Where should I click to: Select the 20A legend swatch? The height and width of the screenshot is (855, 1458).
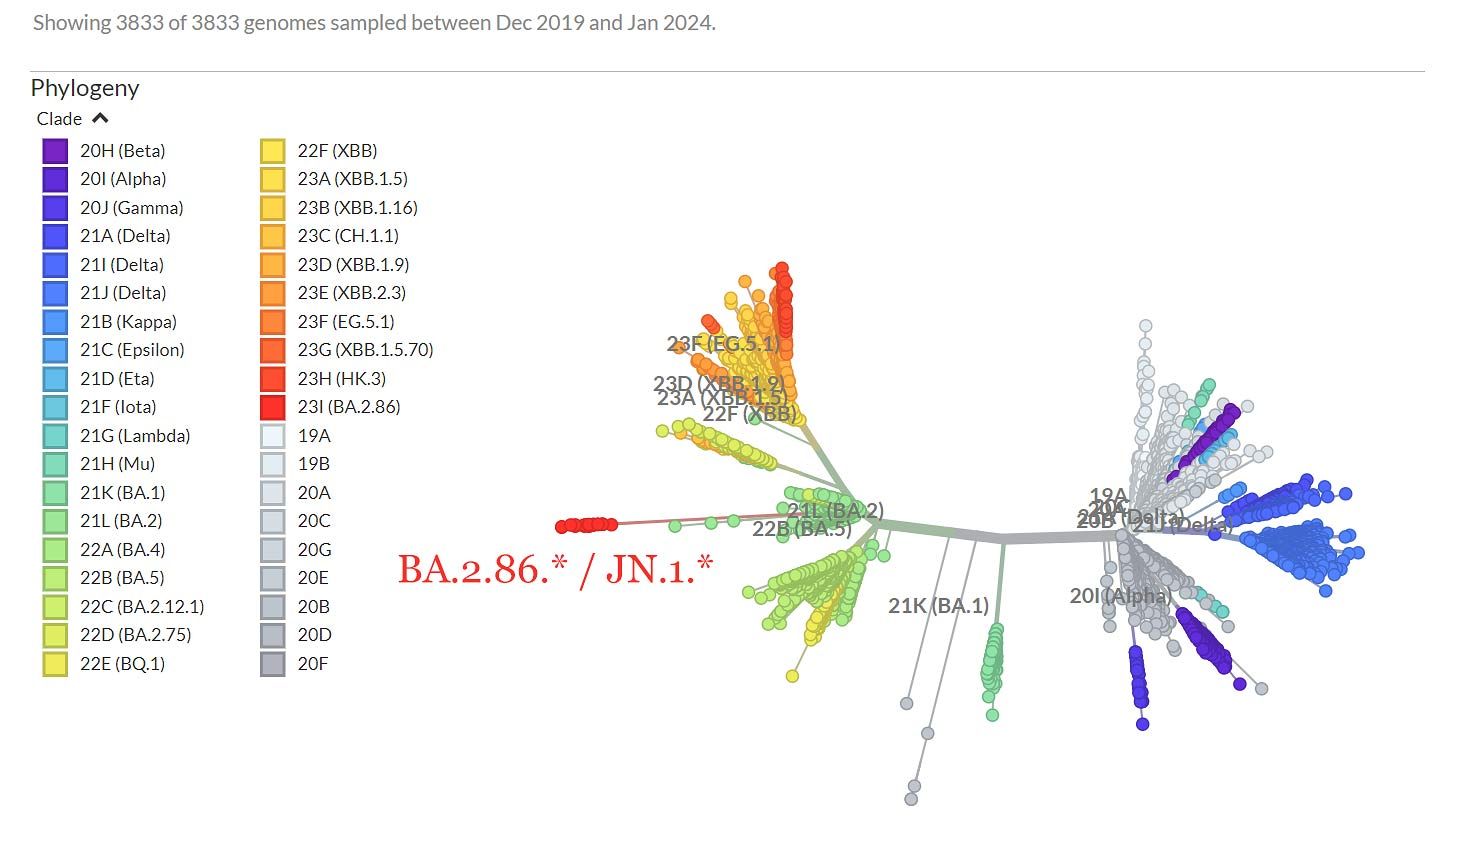pos(273,493)
